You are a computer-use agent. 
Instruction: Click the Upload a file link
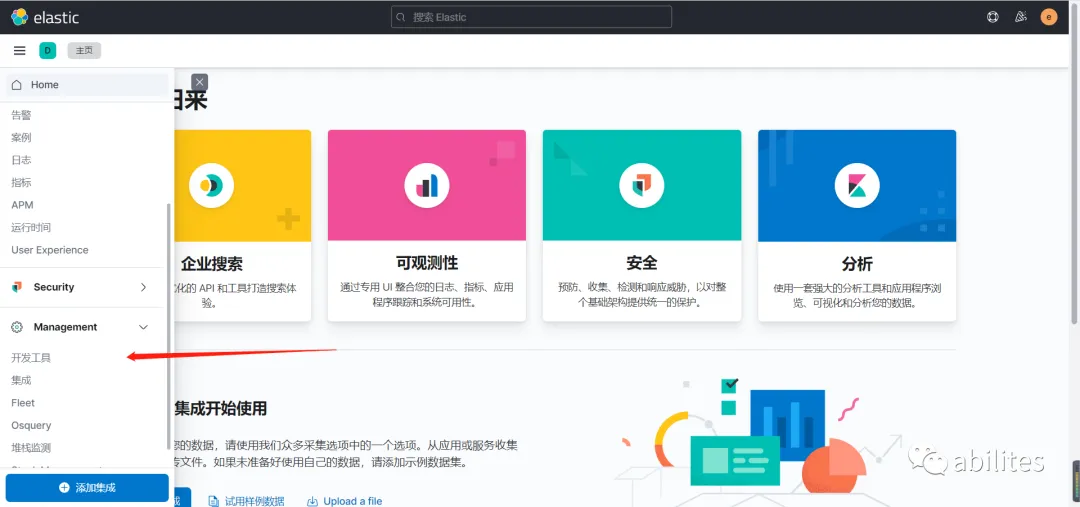tap(353, 501)
